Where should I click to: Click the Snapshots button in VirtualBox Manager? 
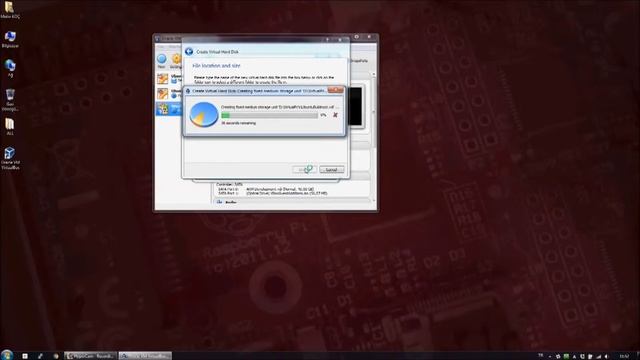coord(359,61)
